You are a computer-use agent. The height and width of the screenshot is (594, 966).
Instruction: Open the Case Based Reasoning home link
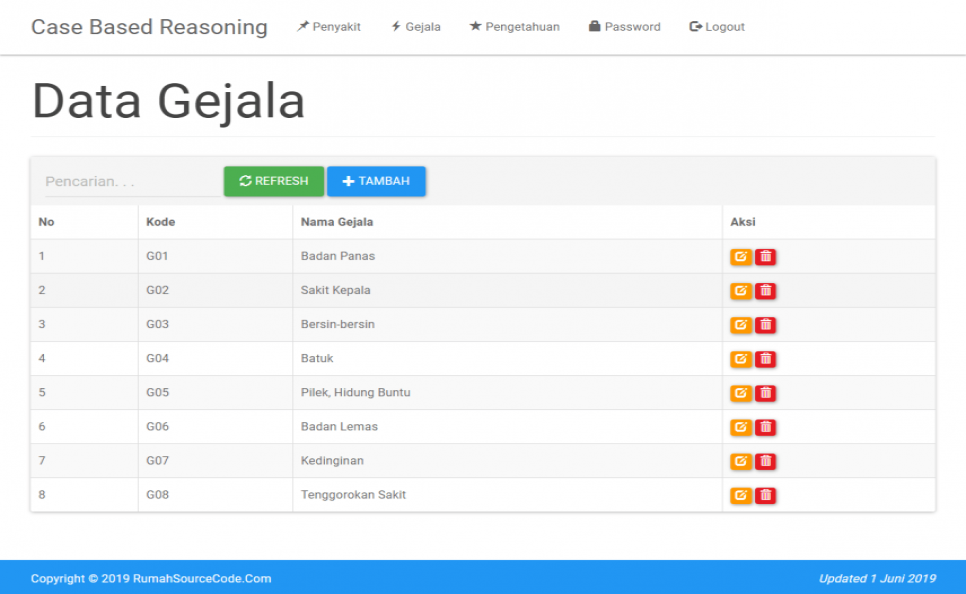(x=148, y=27)
